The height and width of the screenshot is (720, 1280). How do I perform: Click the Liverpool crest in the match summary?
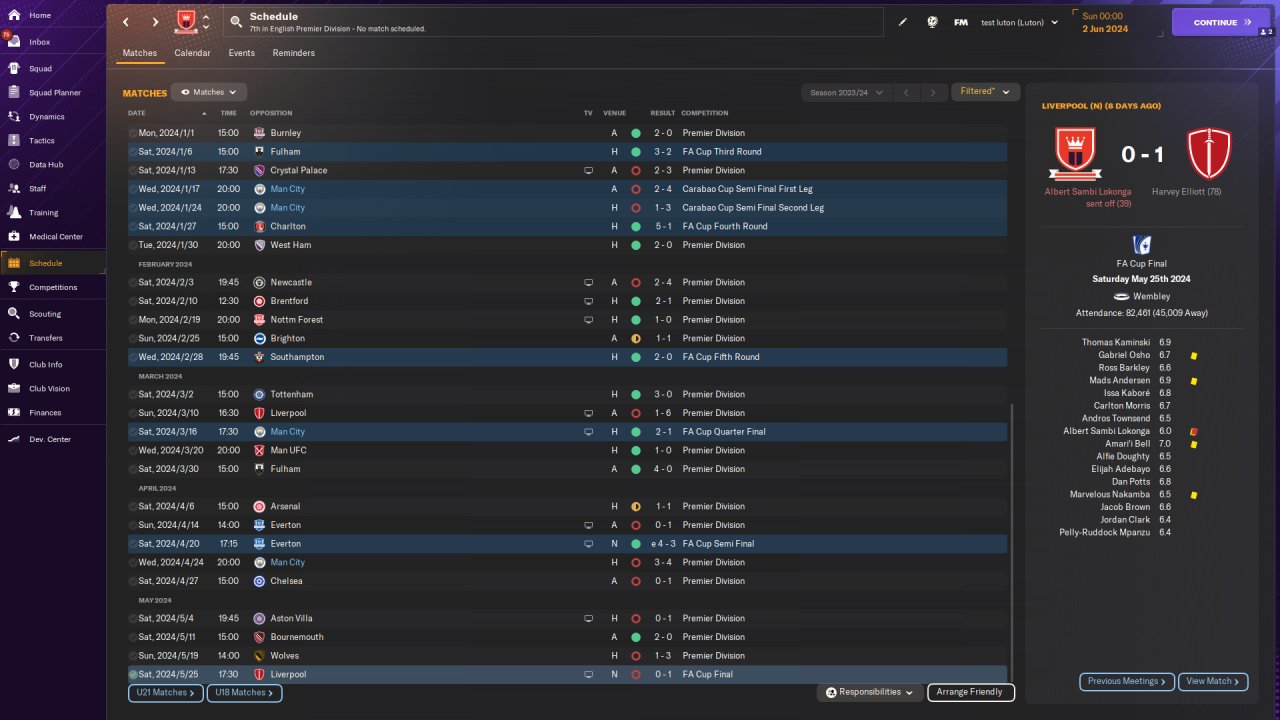[1209, 154]
